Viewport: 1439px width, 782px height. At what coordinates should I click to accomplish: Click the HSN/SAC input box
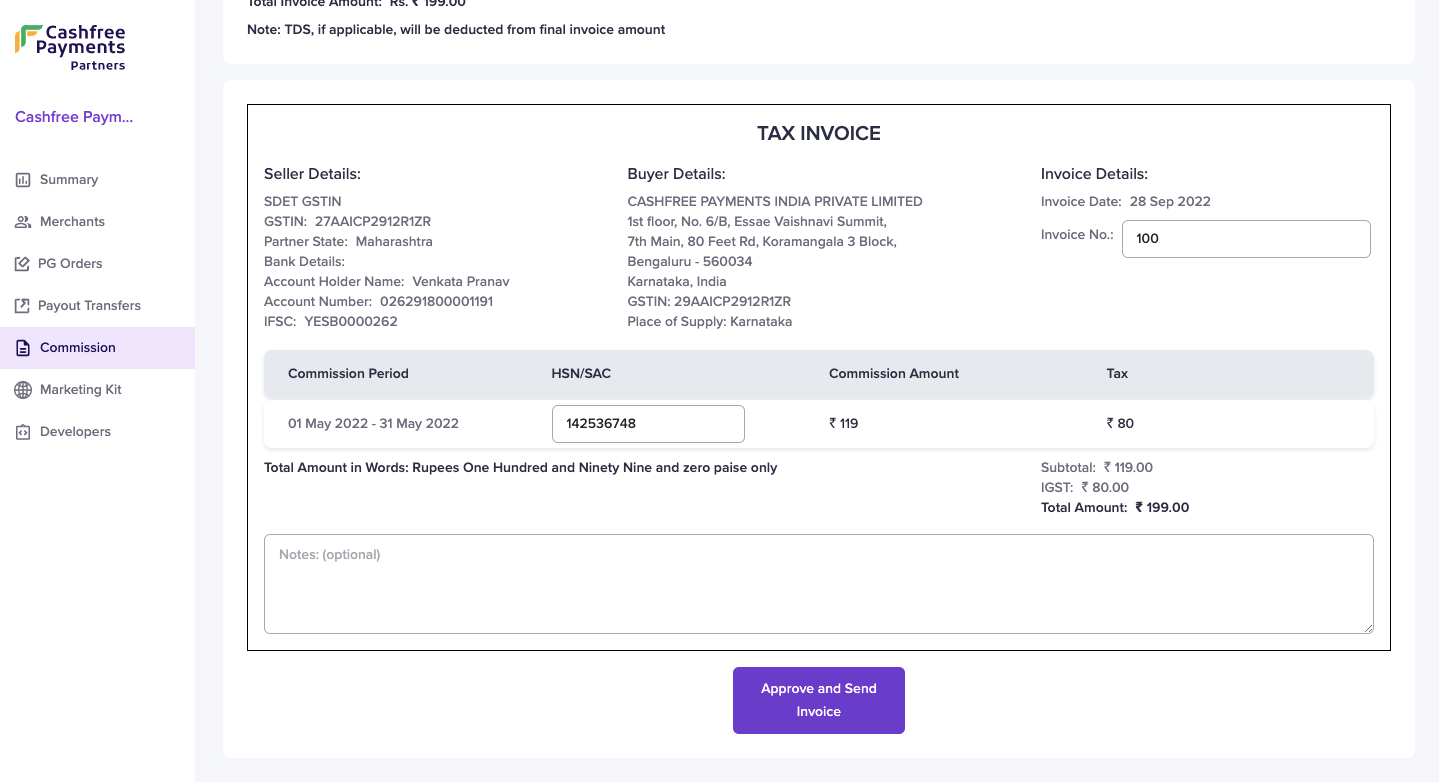point(648,424)
